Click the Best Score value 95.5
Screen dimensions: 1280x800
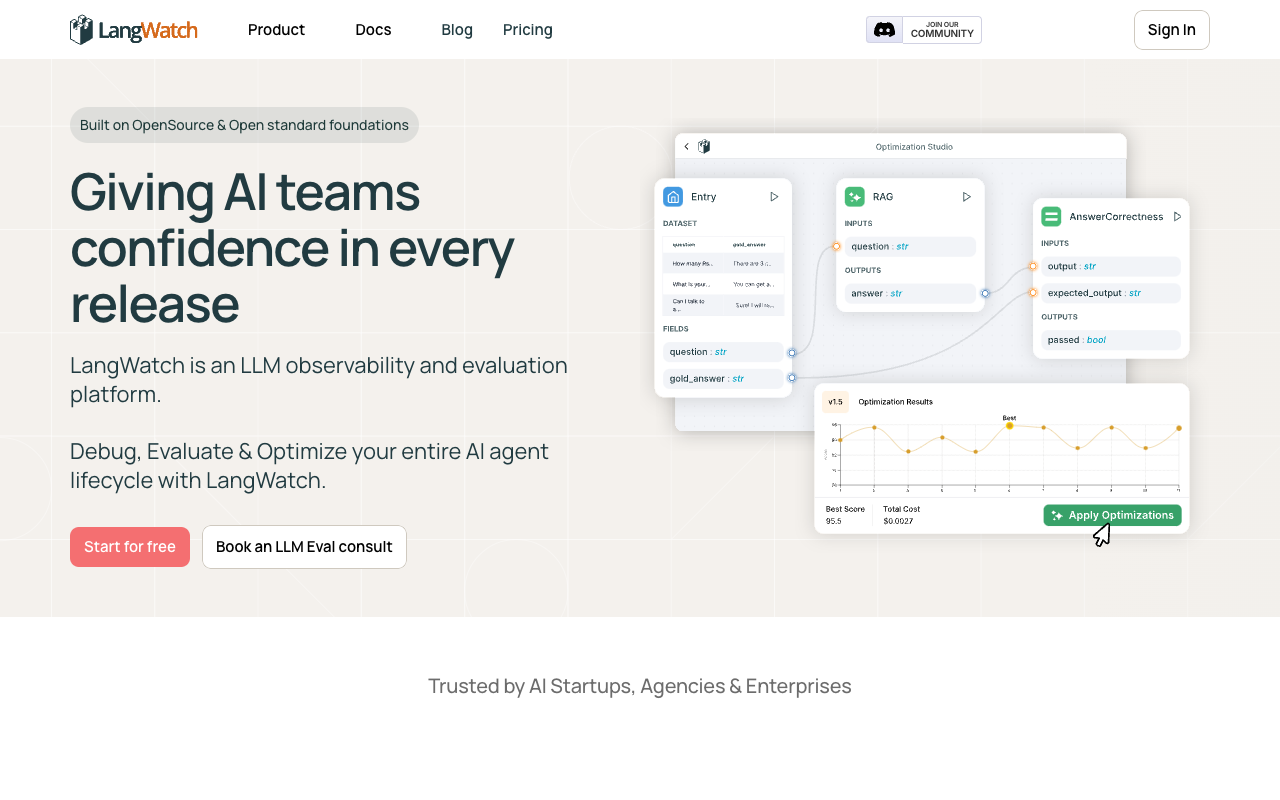(x=834, y=521)
